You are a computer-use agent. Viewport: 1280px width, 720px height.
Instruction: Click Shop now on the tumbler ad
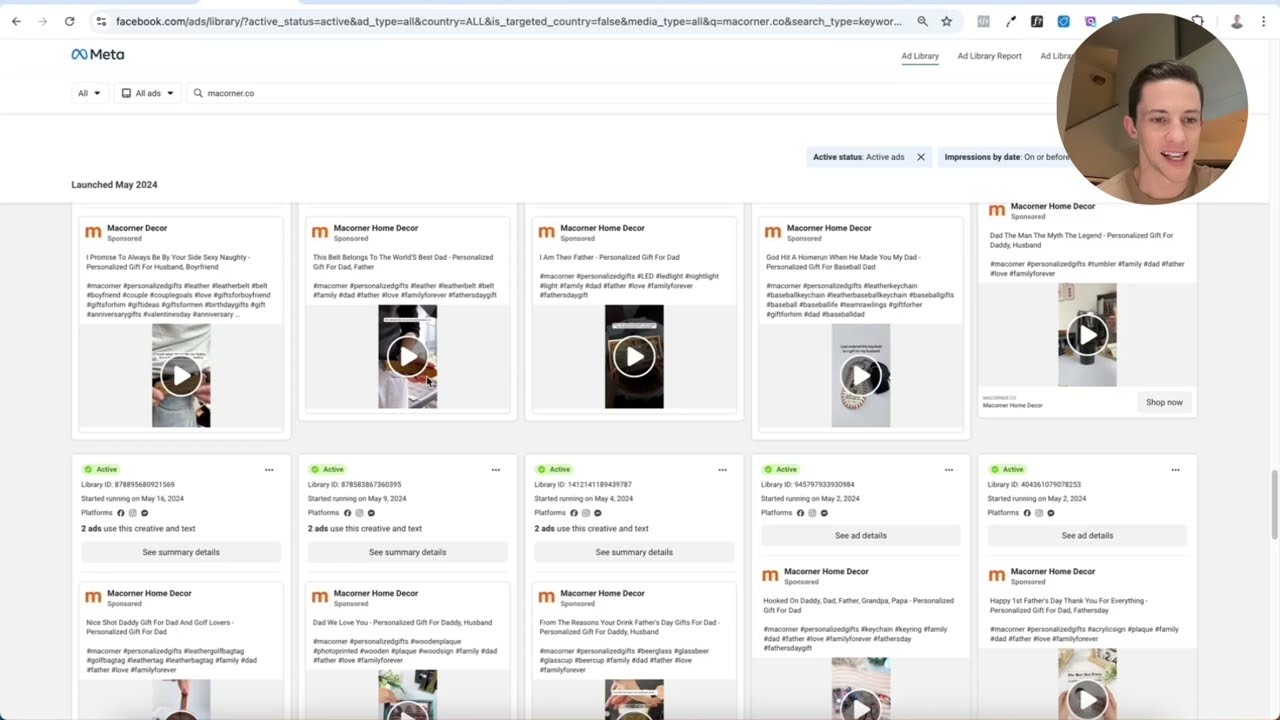[1164, 402]
